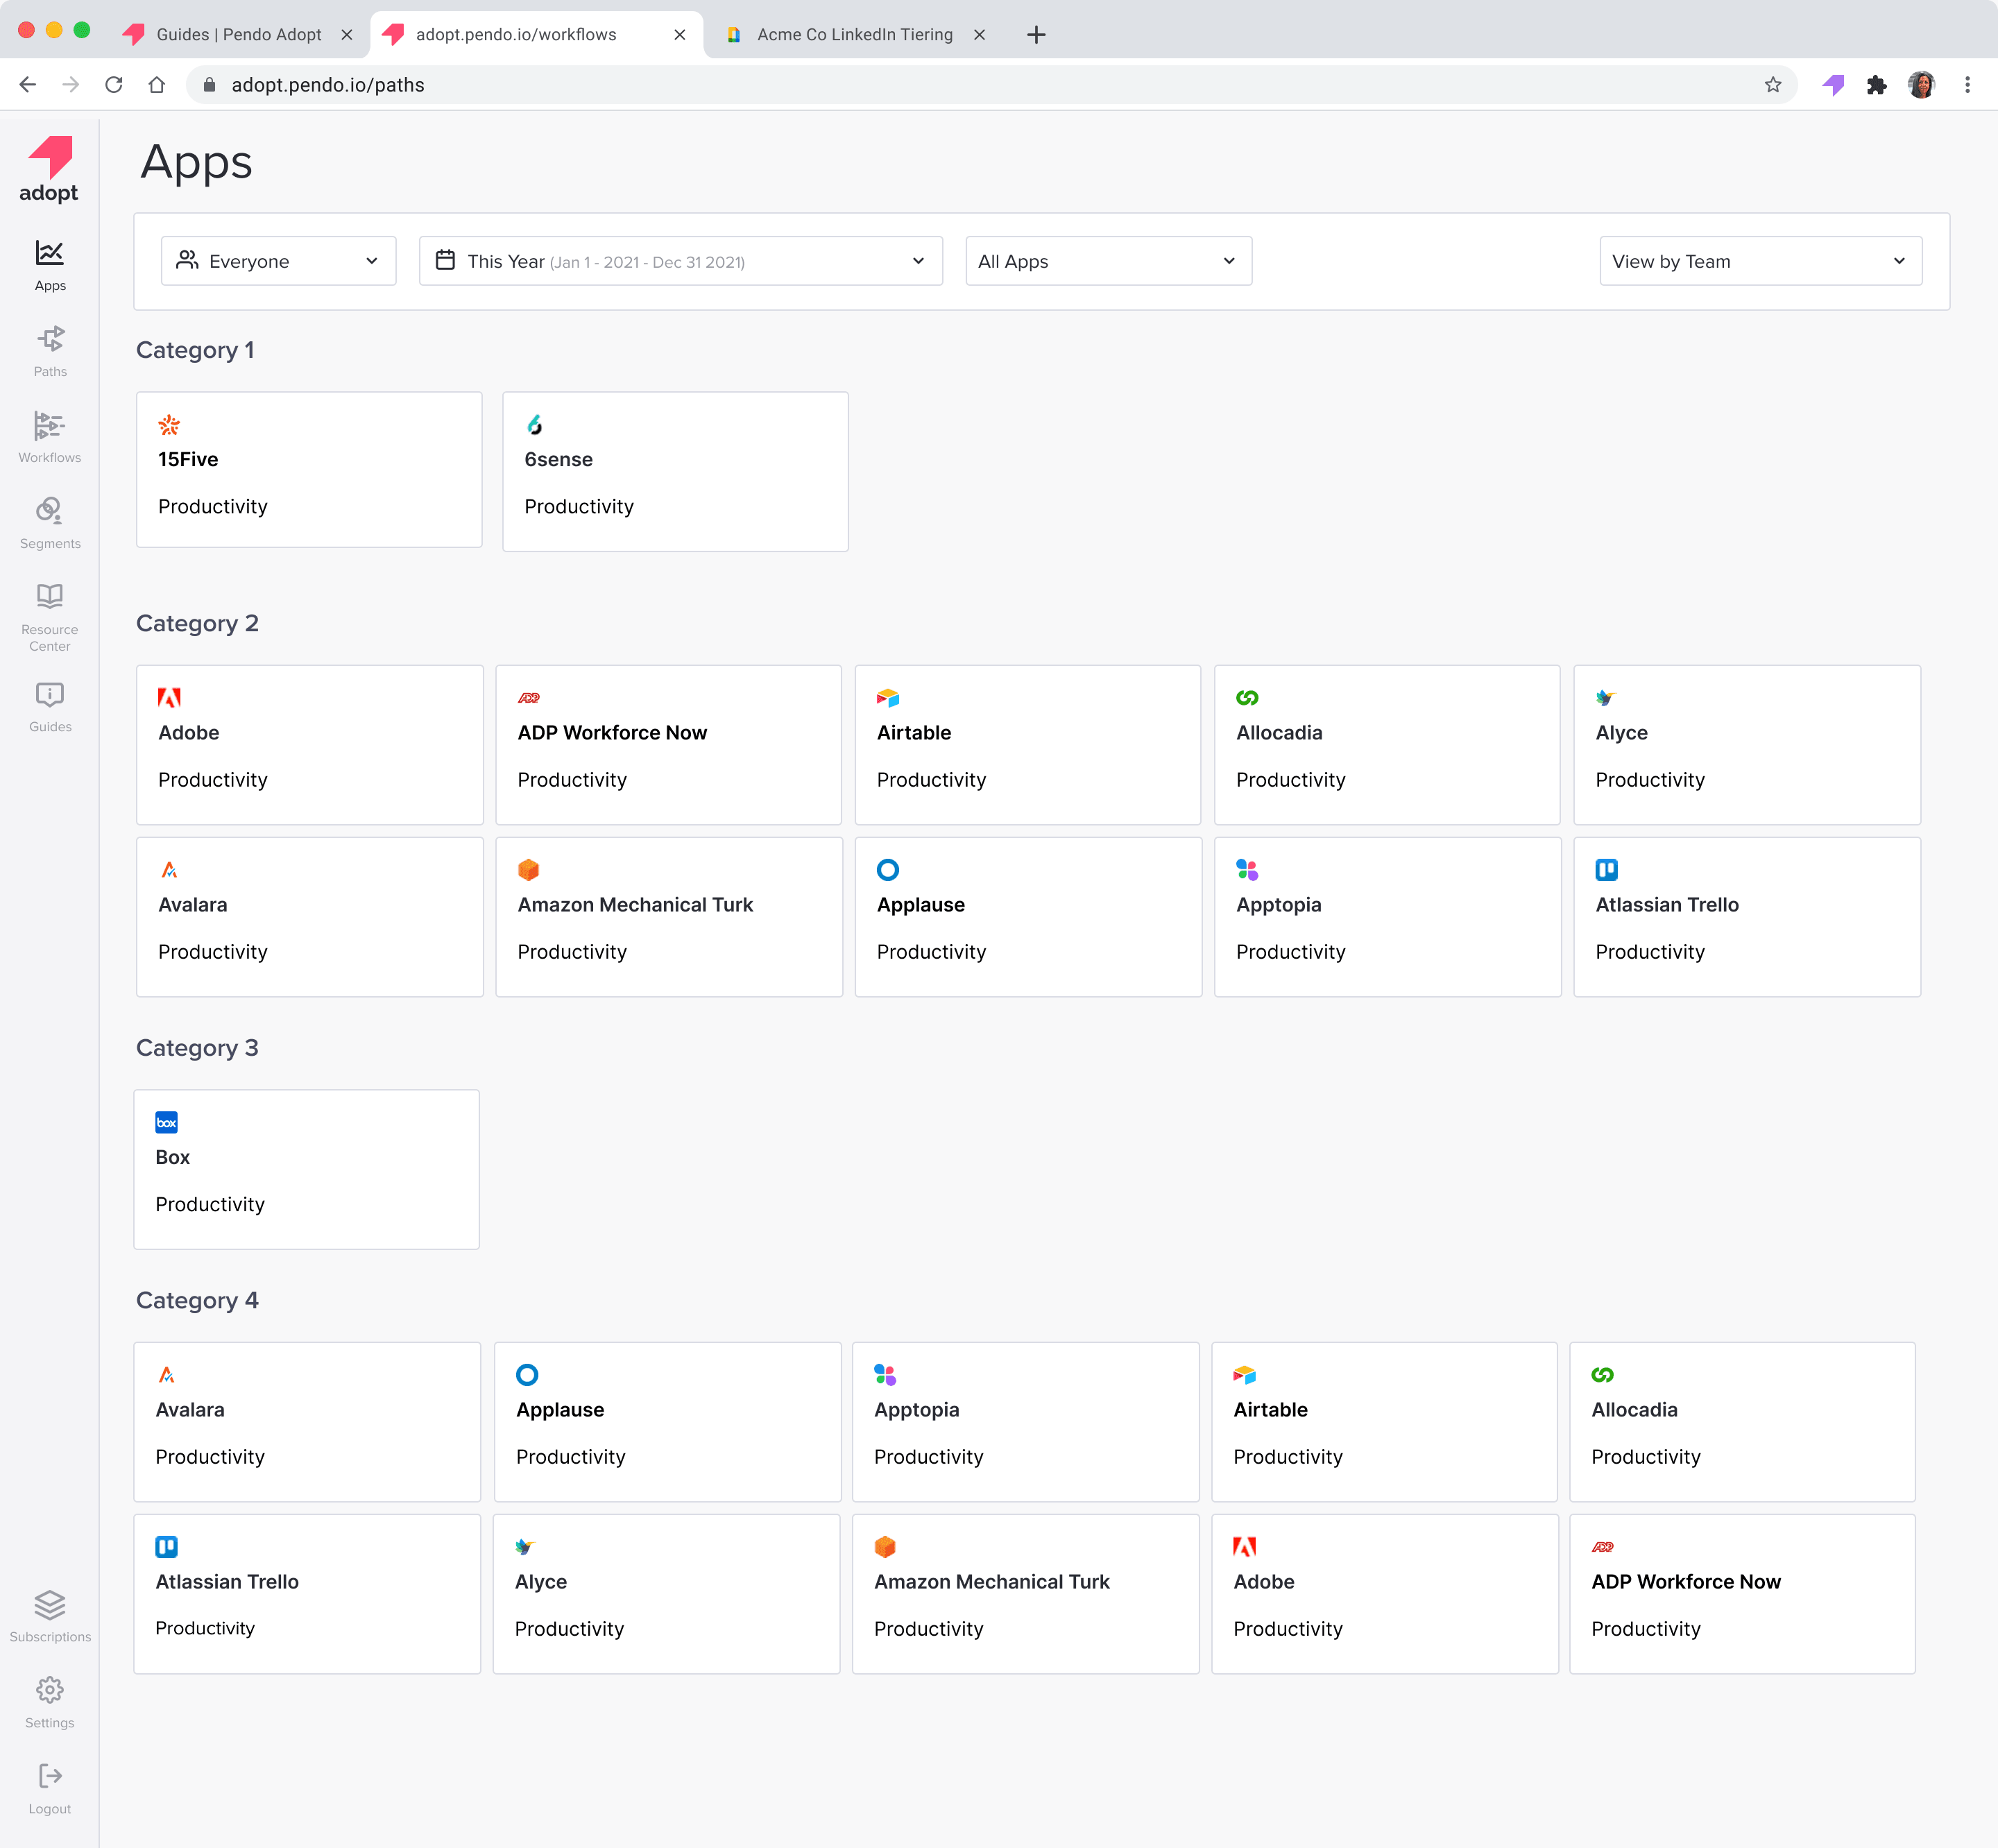
Task: Open Guides from the sidebar
Action: click(x=50, y=707)
